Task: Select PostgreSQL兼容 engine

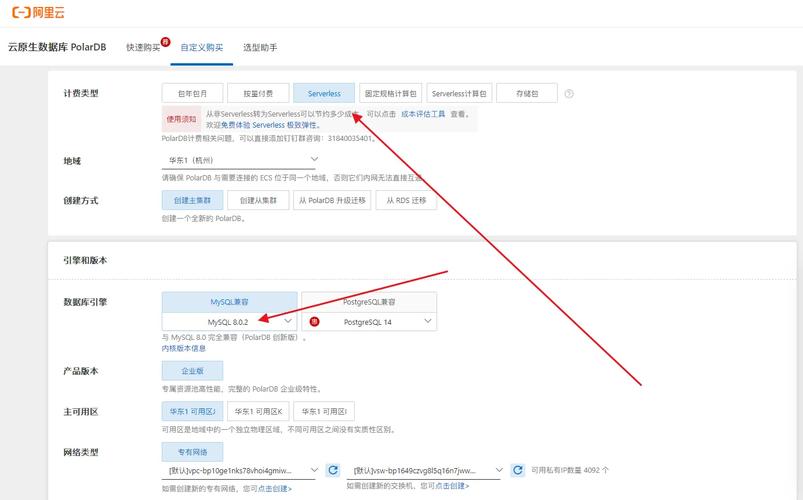Action: [369, 302]
